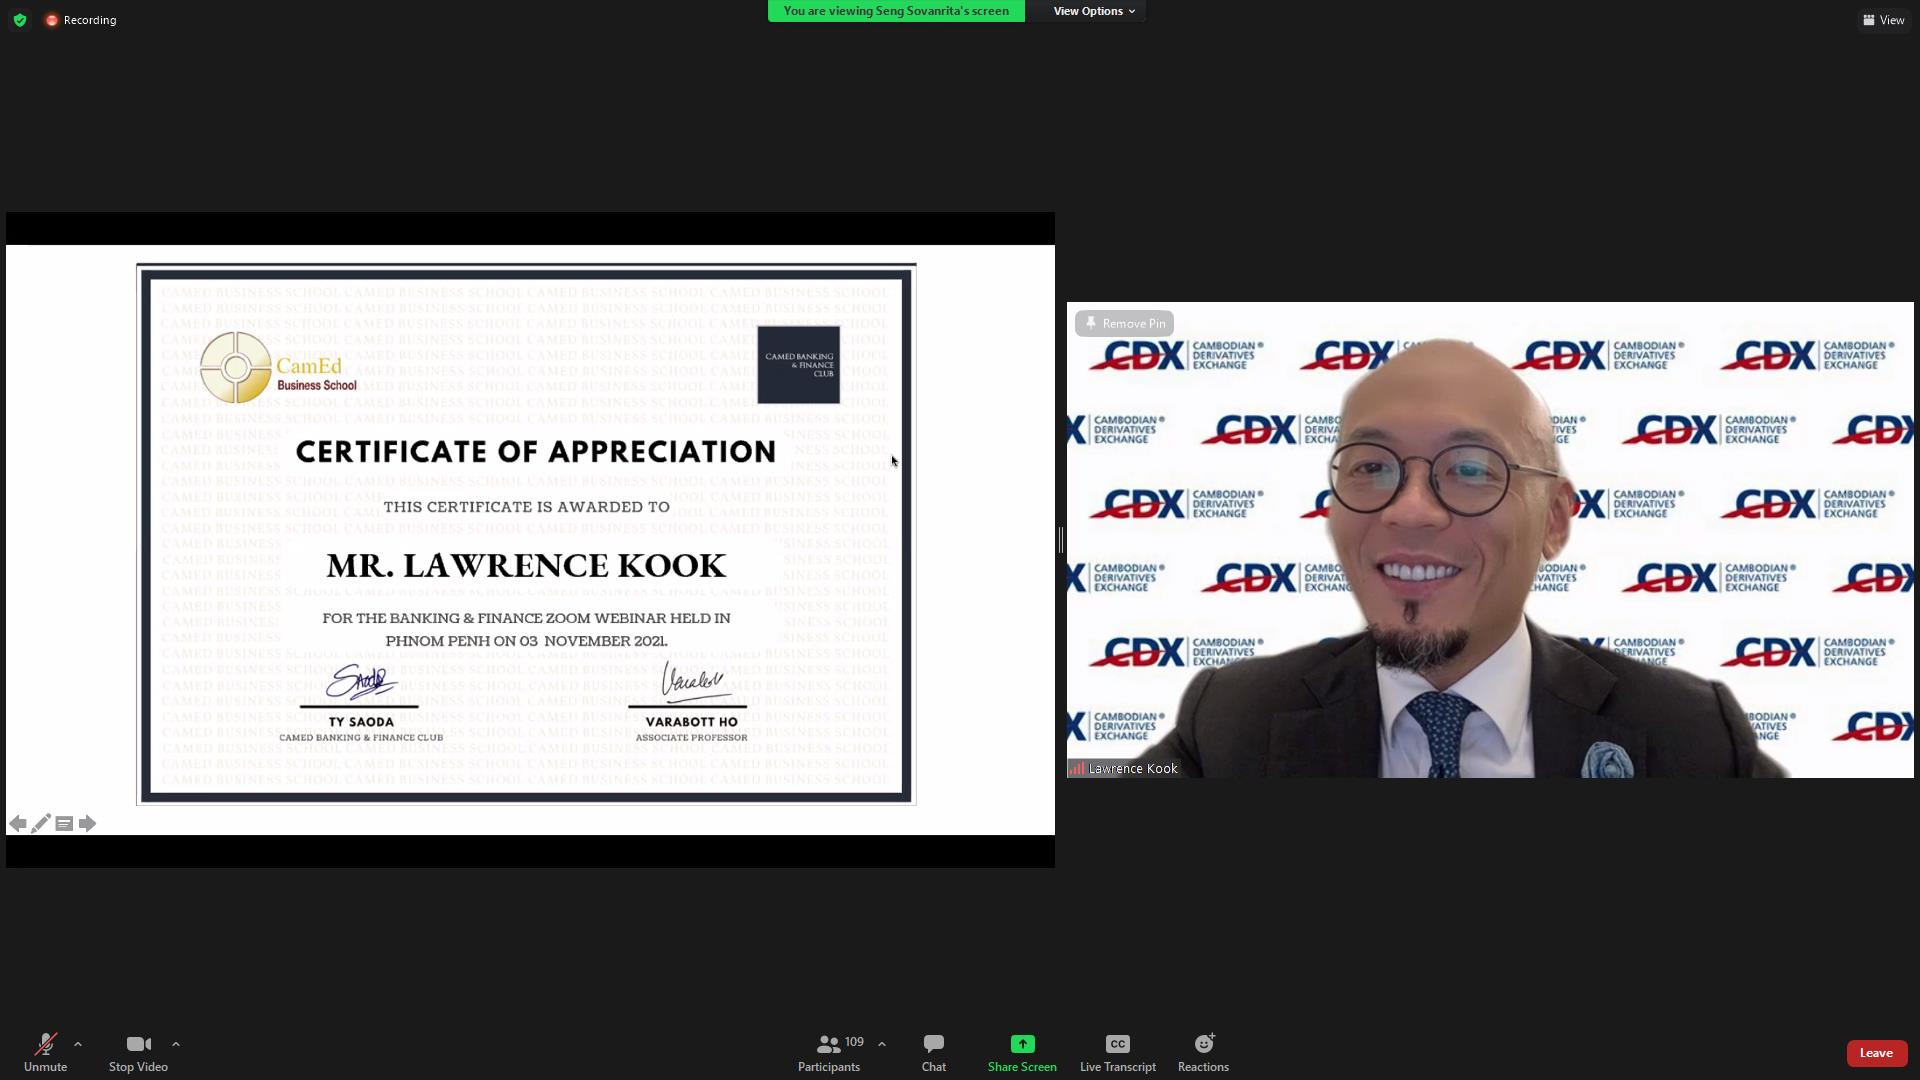This screenshot has width=1920, height=1080.
Task: Click the CamEd Business School logo on certificate
Action: [278, 368]
